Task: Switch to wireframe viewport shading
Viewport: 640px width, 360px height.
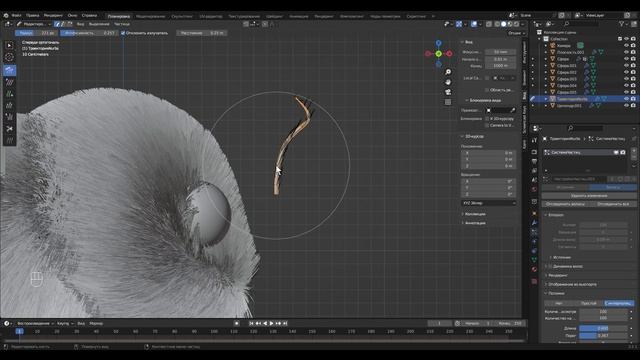Action: (x=497, y=24)
